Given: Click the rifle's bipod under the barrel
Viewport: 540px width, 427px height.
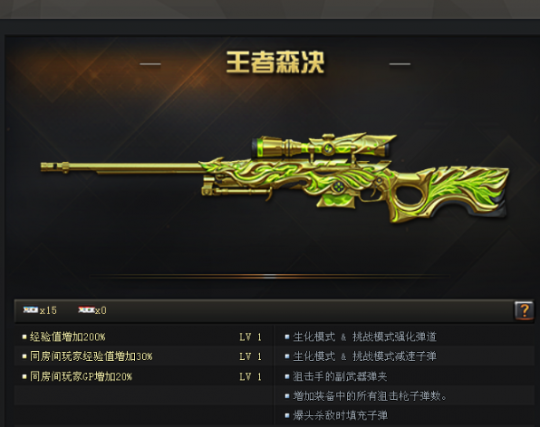Looking at the screenshot, I should (236, 188).
